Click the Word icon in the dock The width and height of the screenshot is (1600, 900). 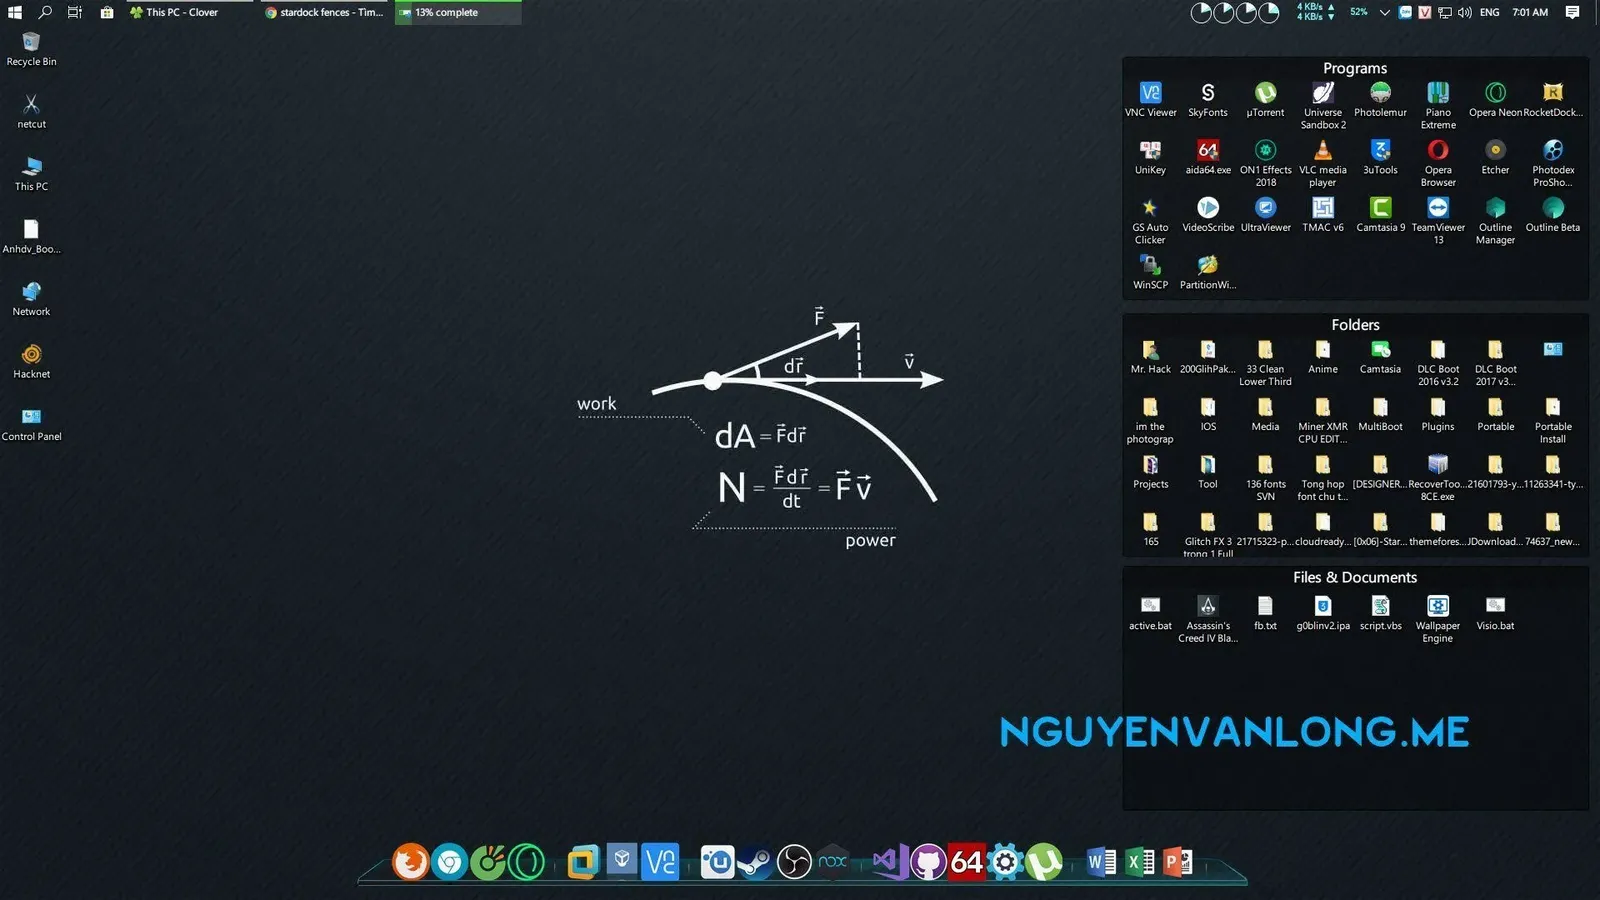[x=1101, y=862]
